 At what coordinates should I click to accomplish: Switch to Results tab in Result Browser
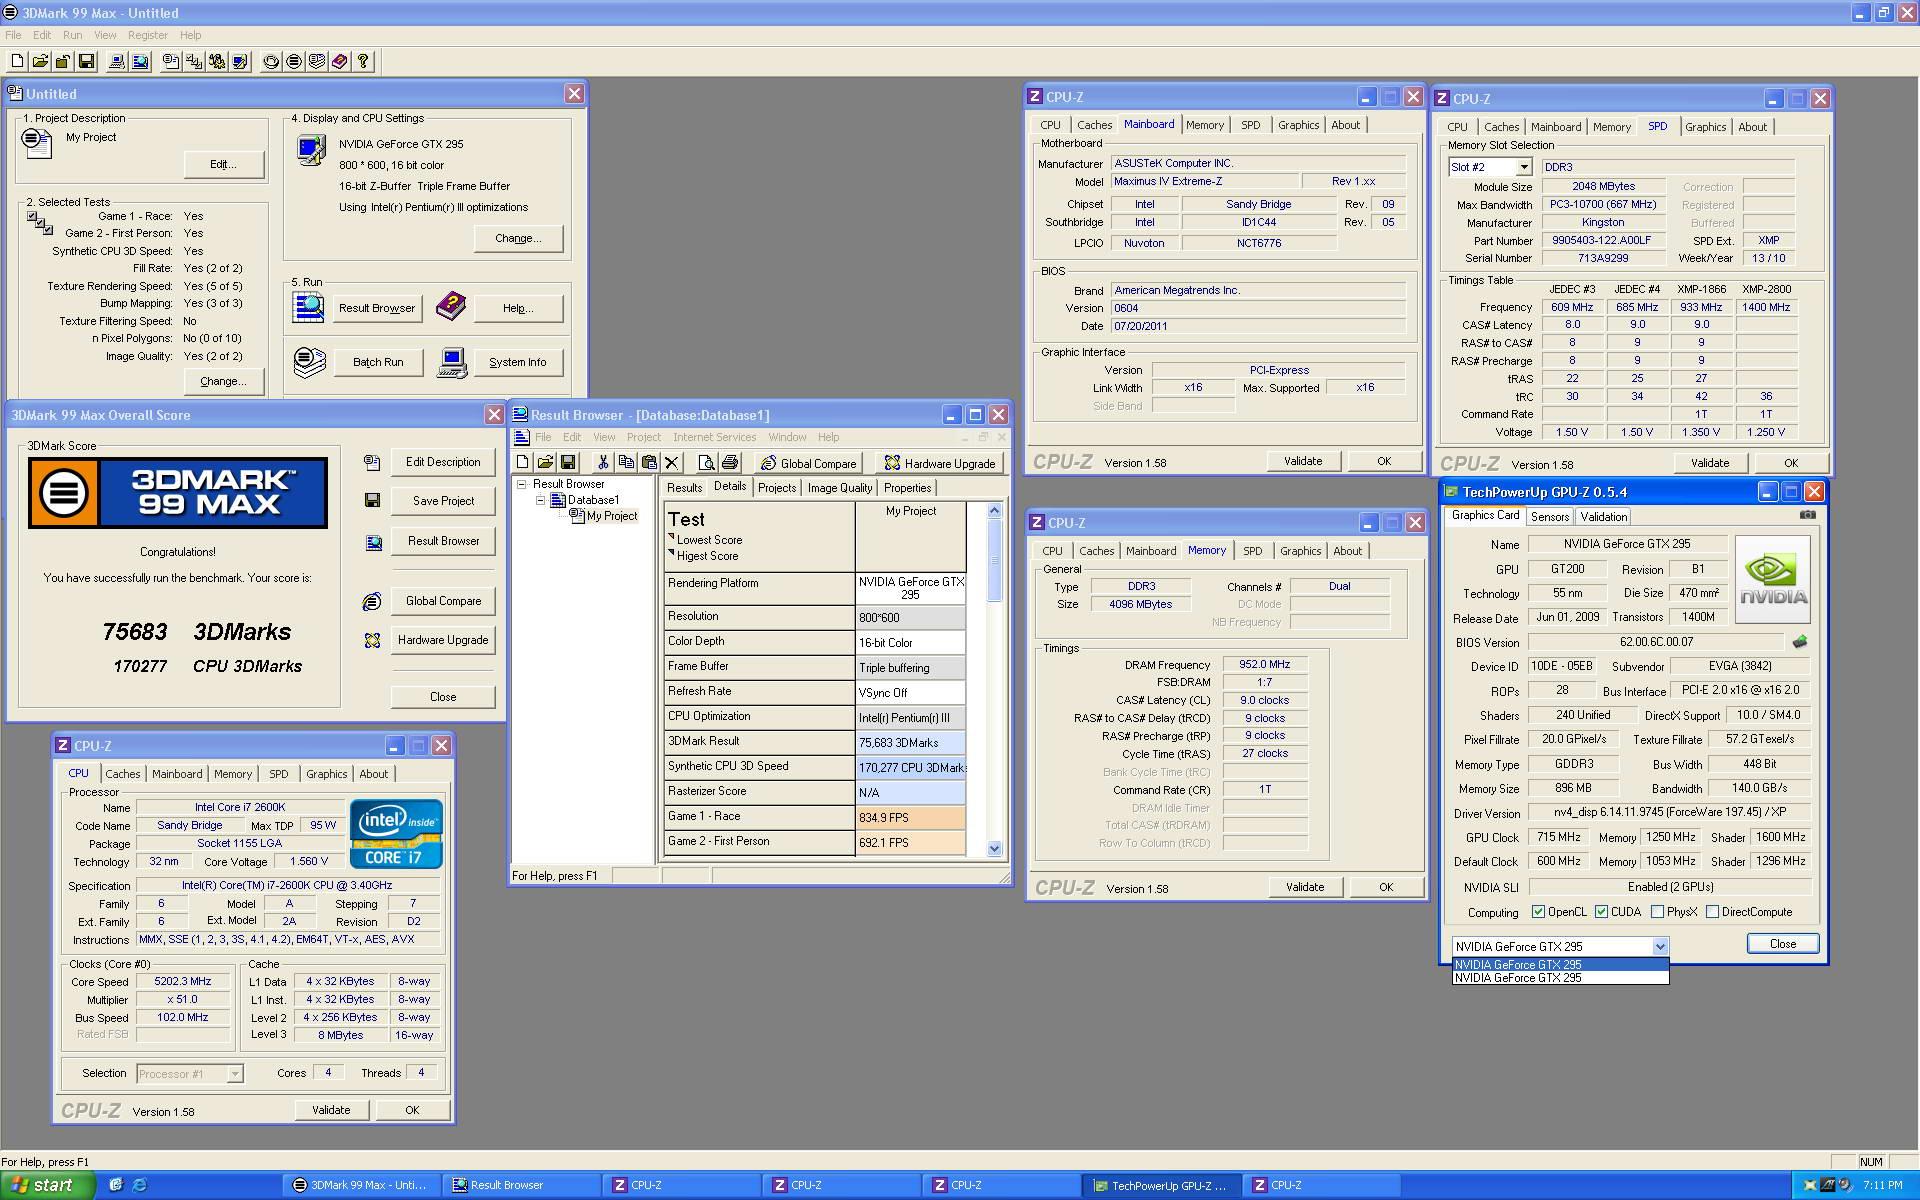coord(684,488)
